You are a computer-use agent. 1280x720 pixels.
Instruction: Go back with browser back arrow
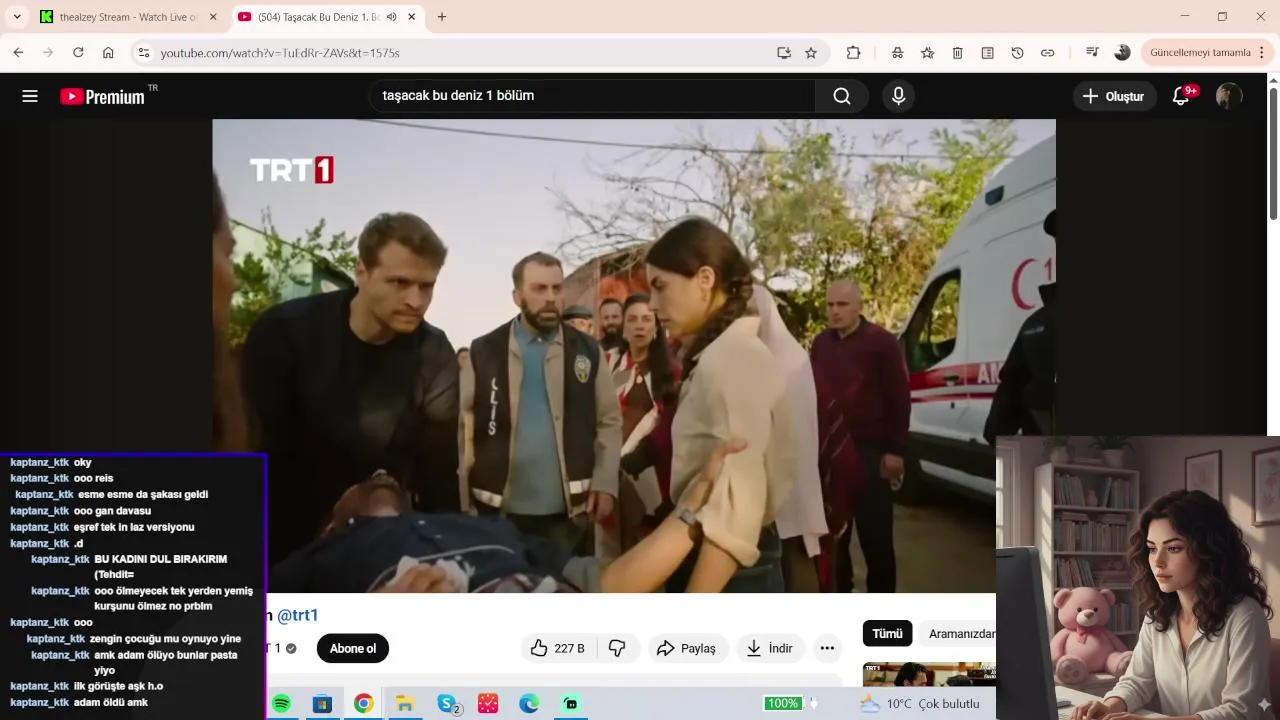18,53
